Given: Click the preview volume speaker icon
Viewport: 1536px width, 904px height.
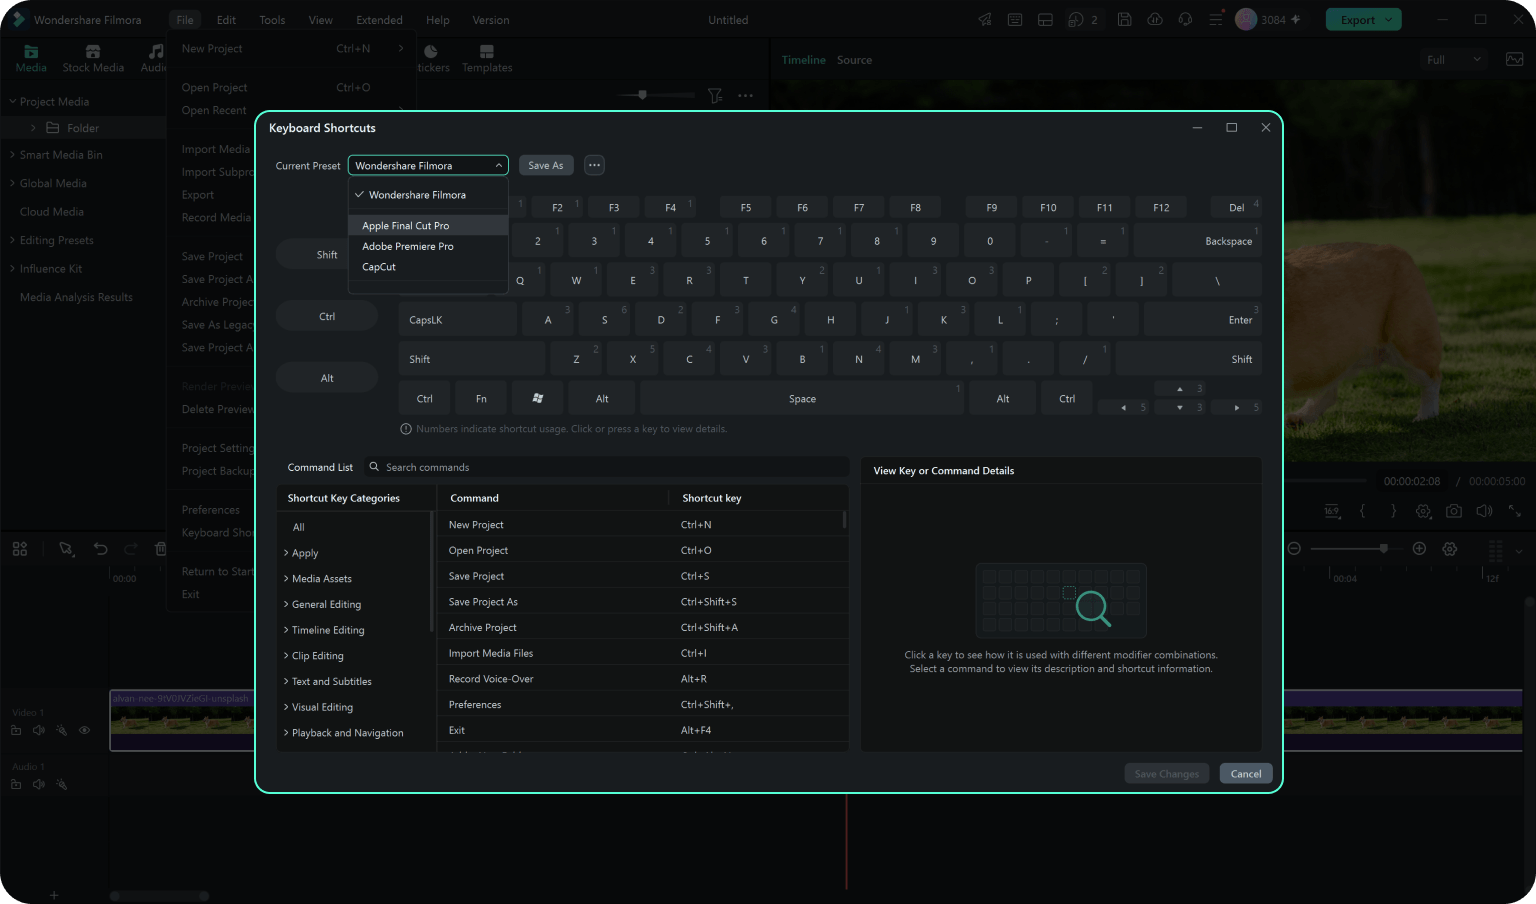Looking at the screenshot, I should click(x=1484, y=511).
